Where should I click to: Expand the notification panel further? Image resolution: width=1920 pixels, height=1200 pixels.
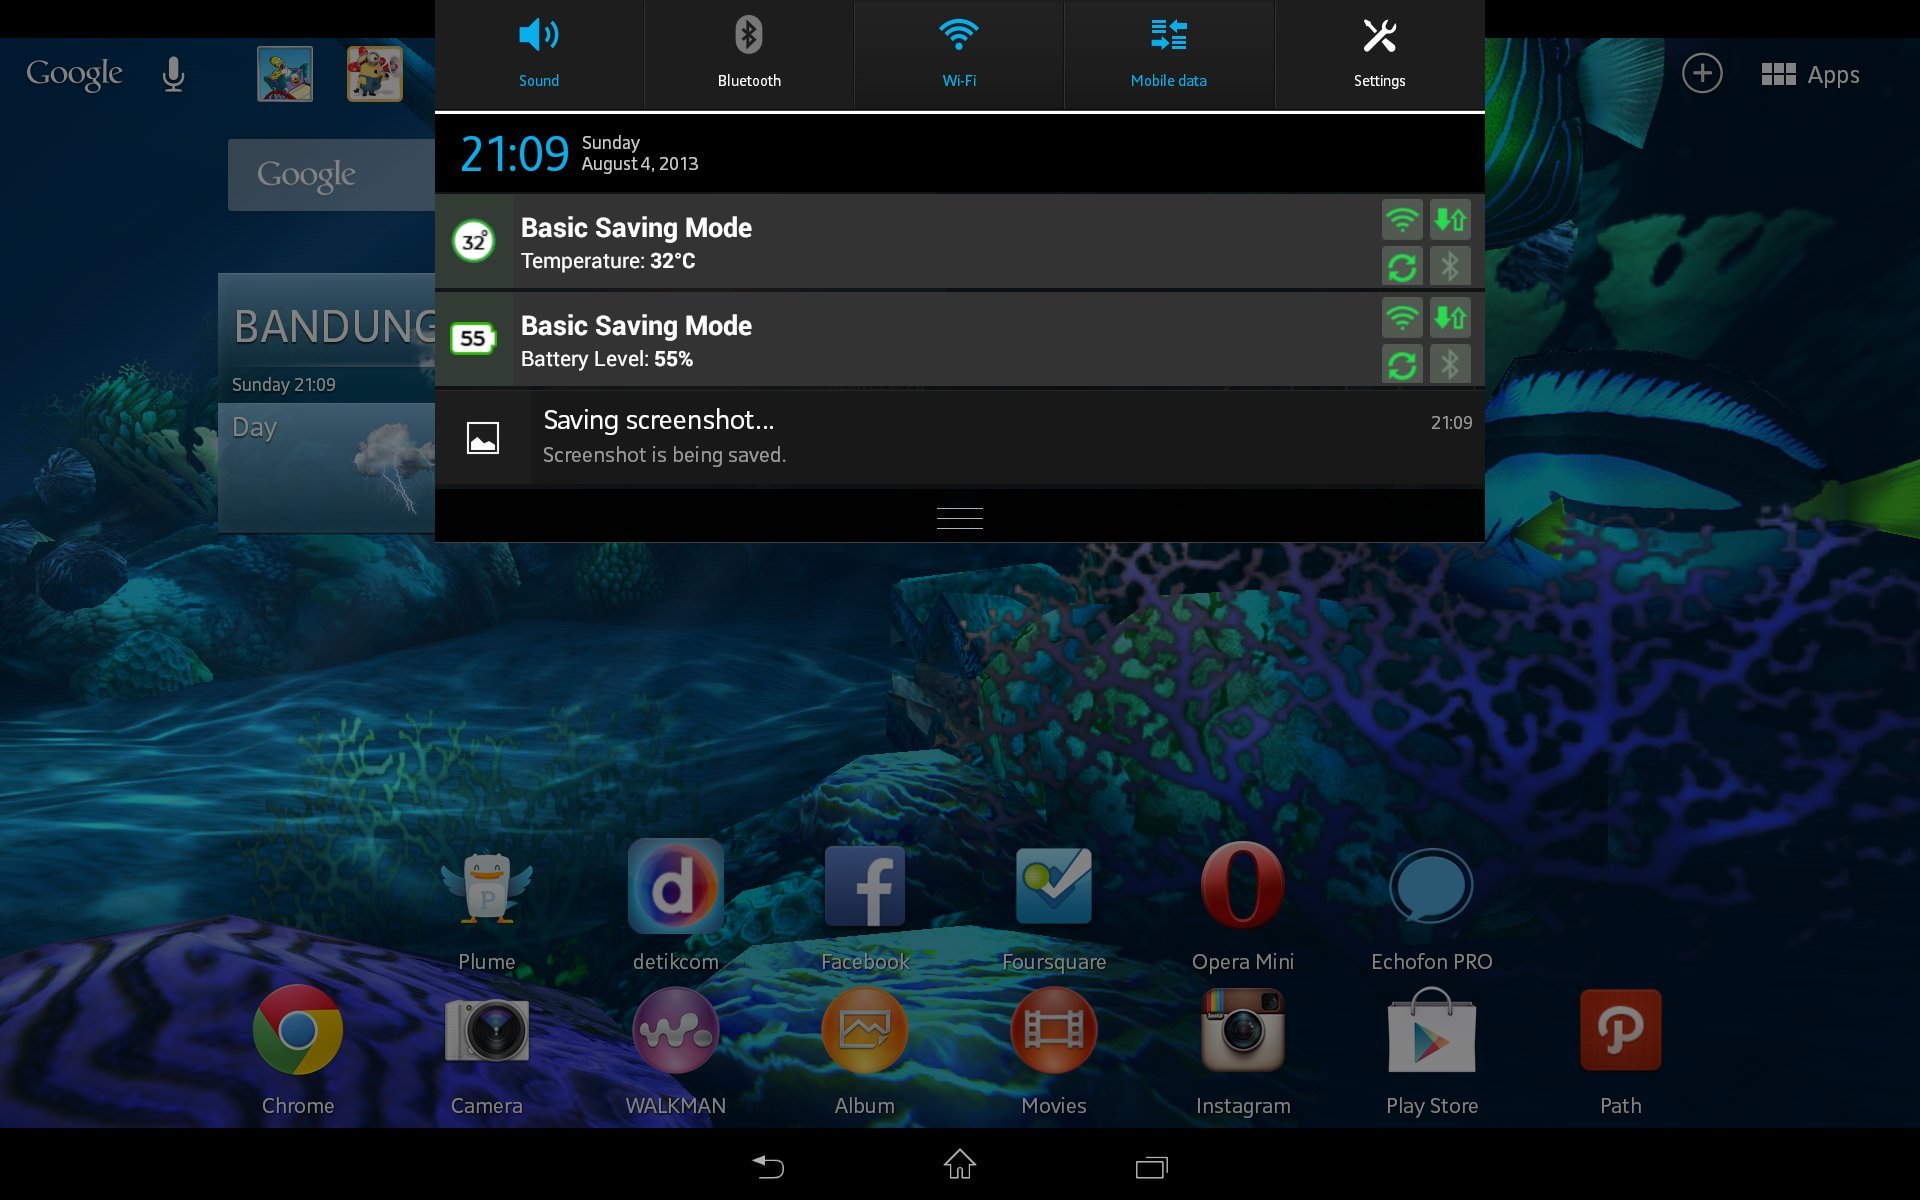959,518
